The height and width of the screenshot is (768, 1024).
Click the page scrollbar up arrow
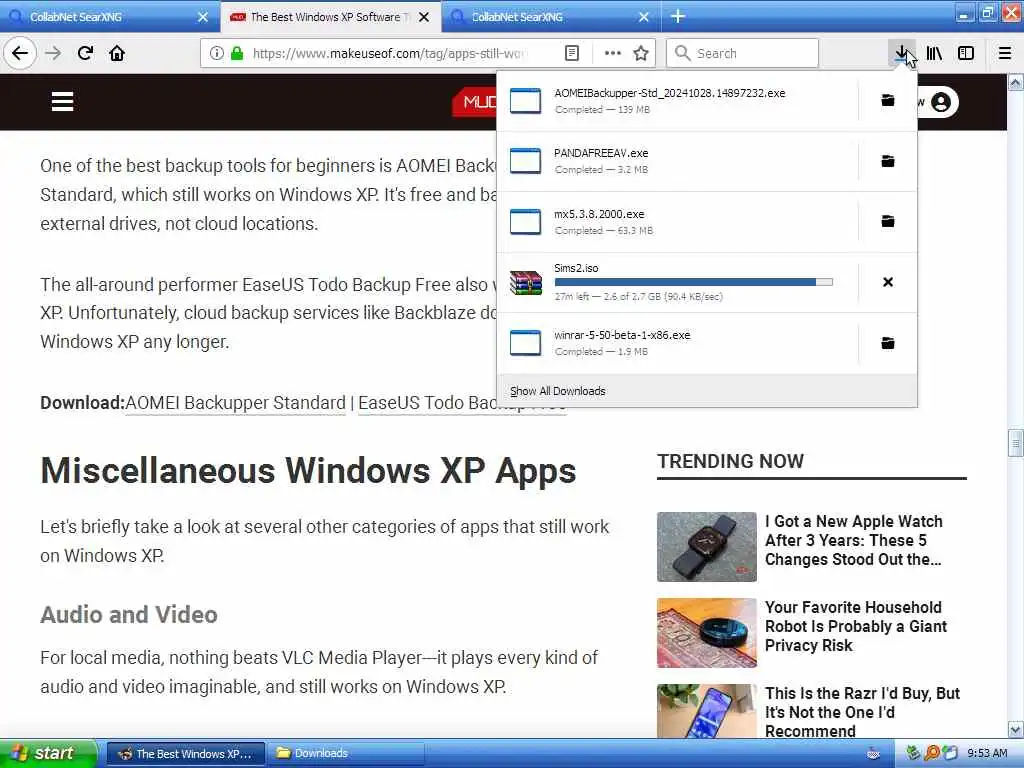tap(1016, 82)
